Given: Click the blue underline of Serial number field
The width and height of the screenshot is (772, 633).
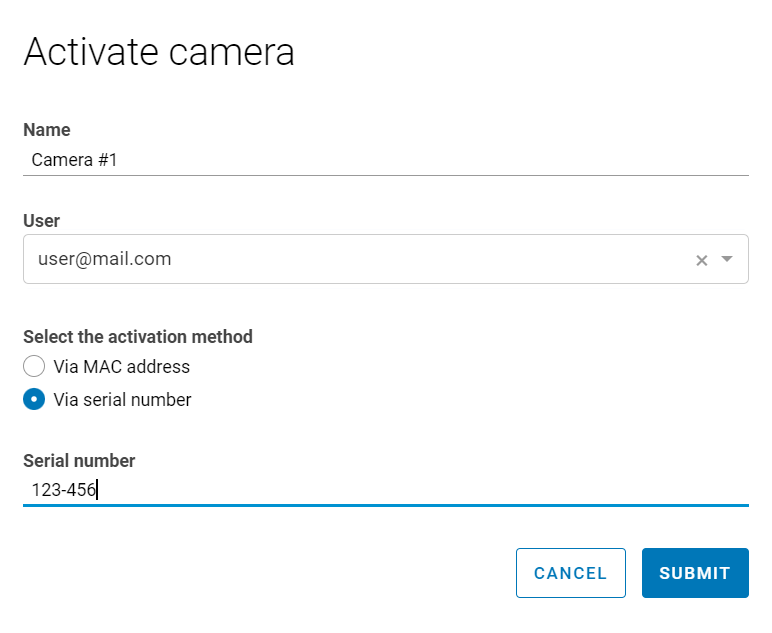Looking at the screenshot, I should coord(385,505).
